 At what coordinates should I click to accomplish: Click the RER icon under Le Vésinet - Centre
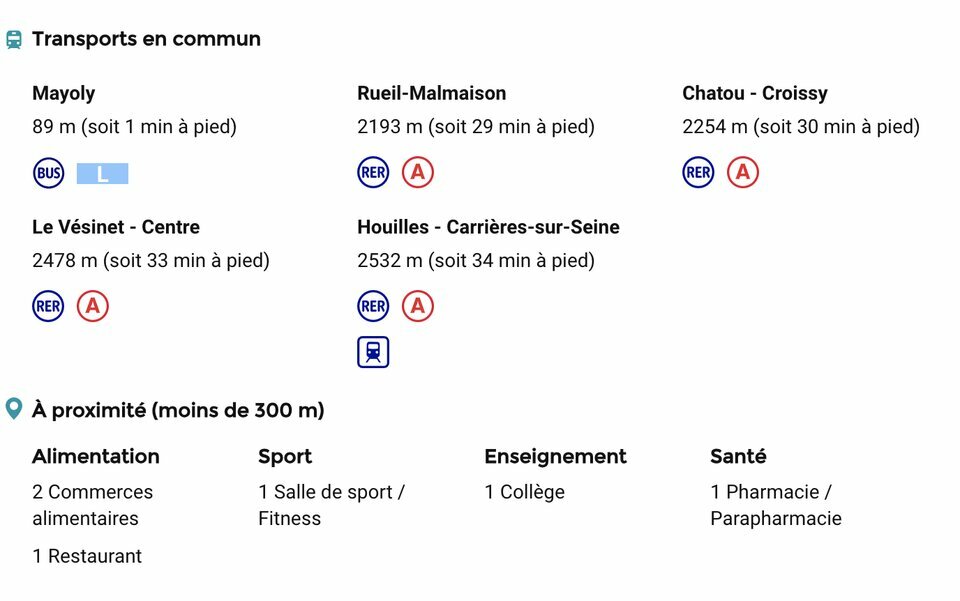pyautogui.click(x=48, y=306)
